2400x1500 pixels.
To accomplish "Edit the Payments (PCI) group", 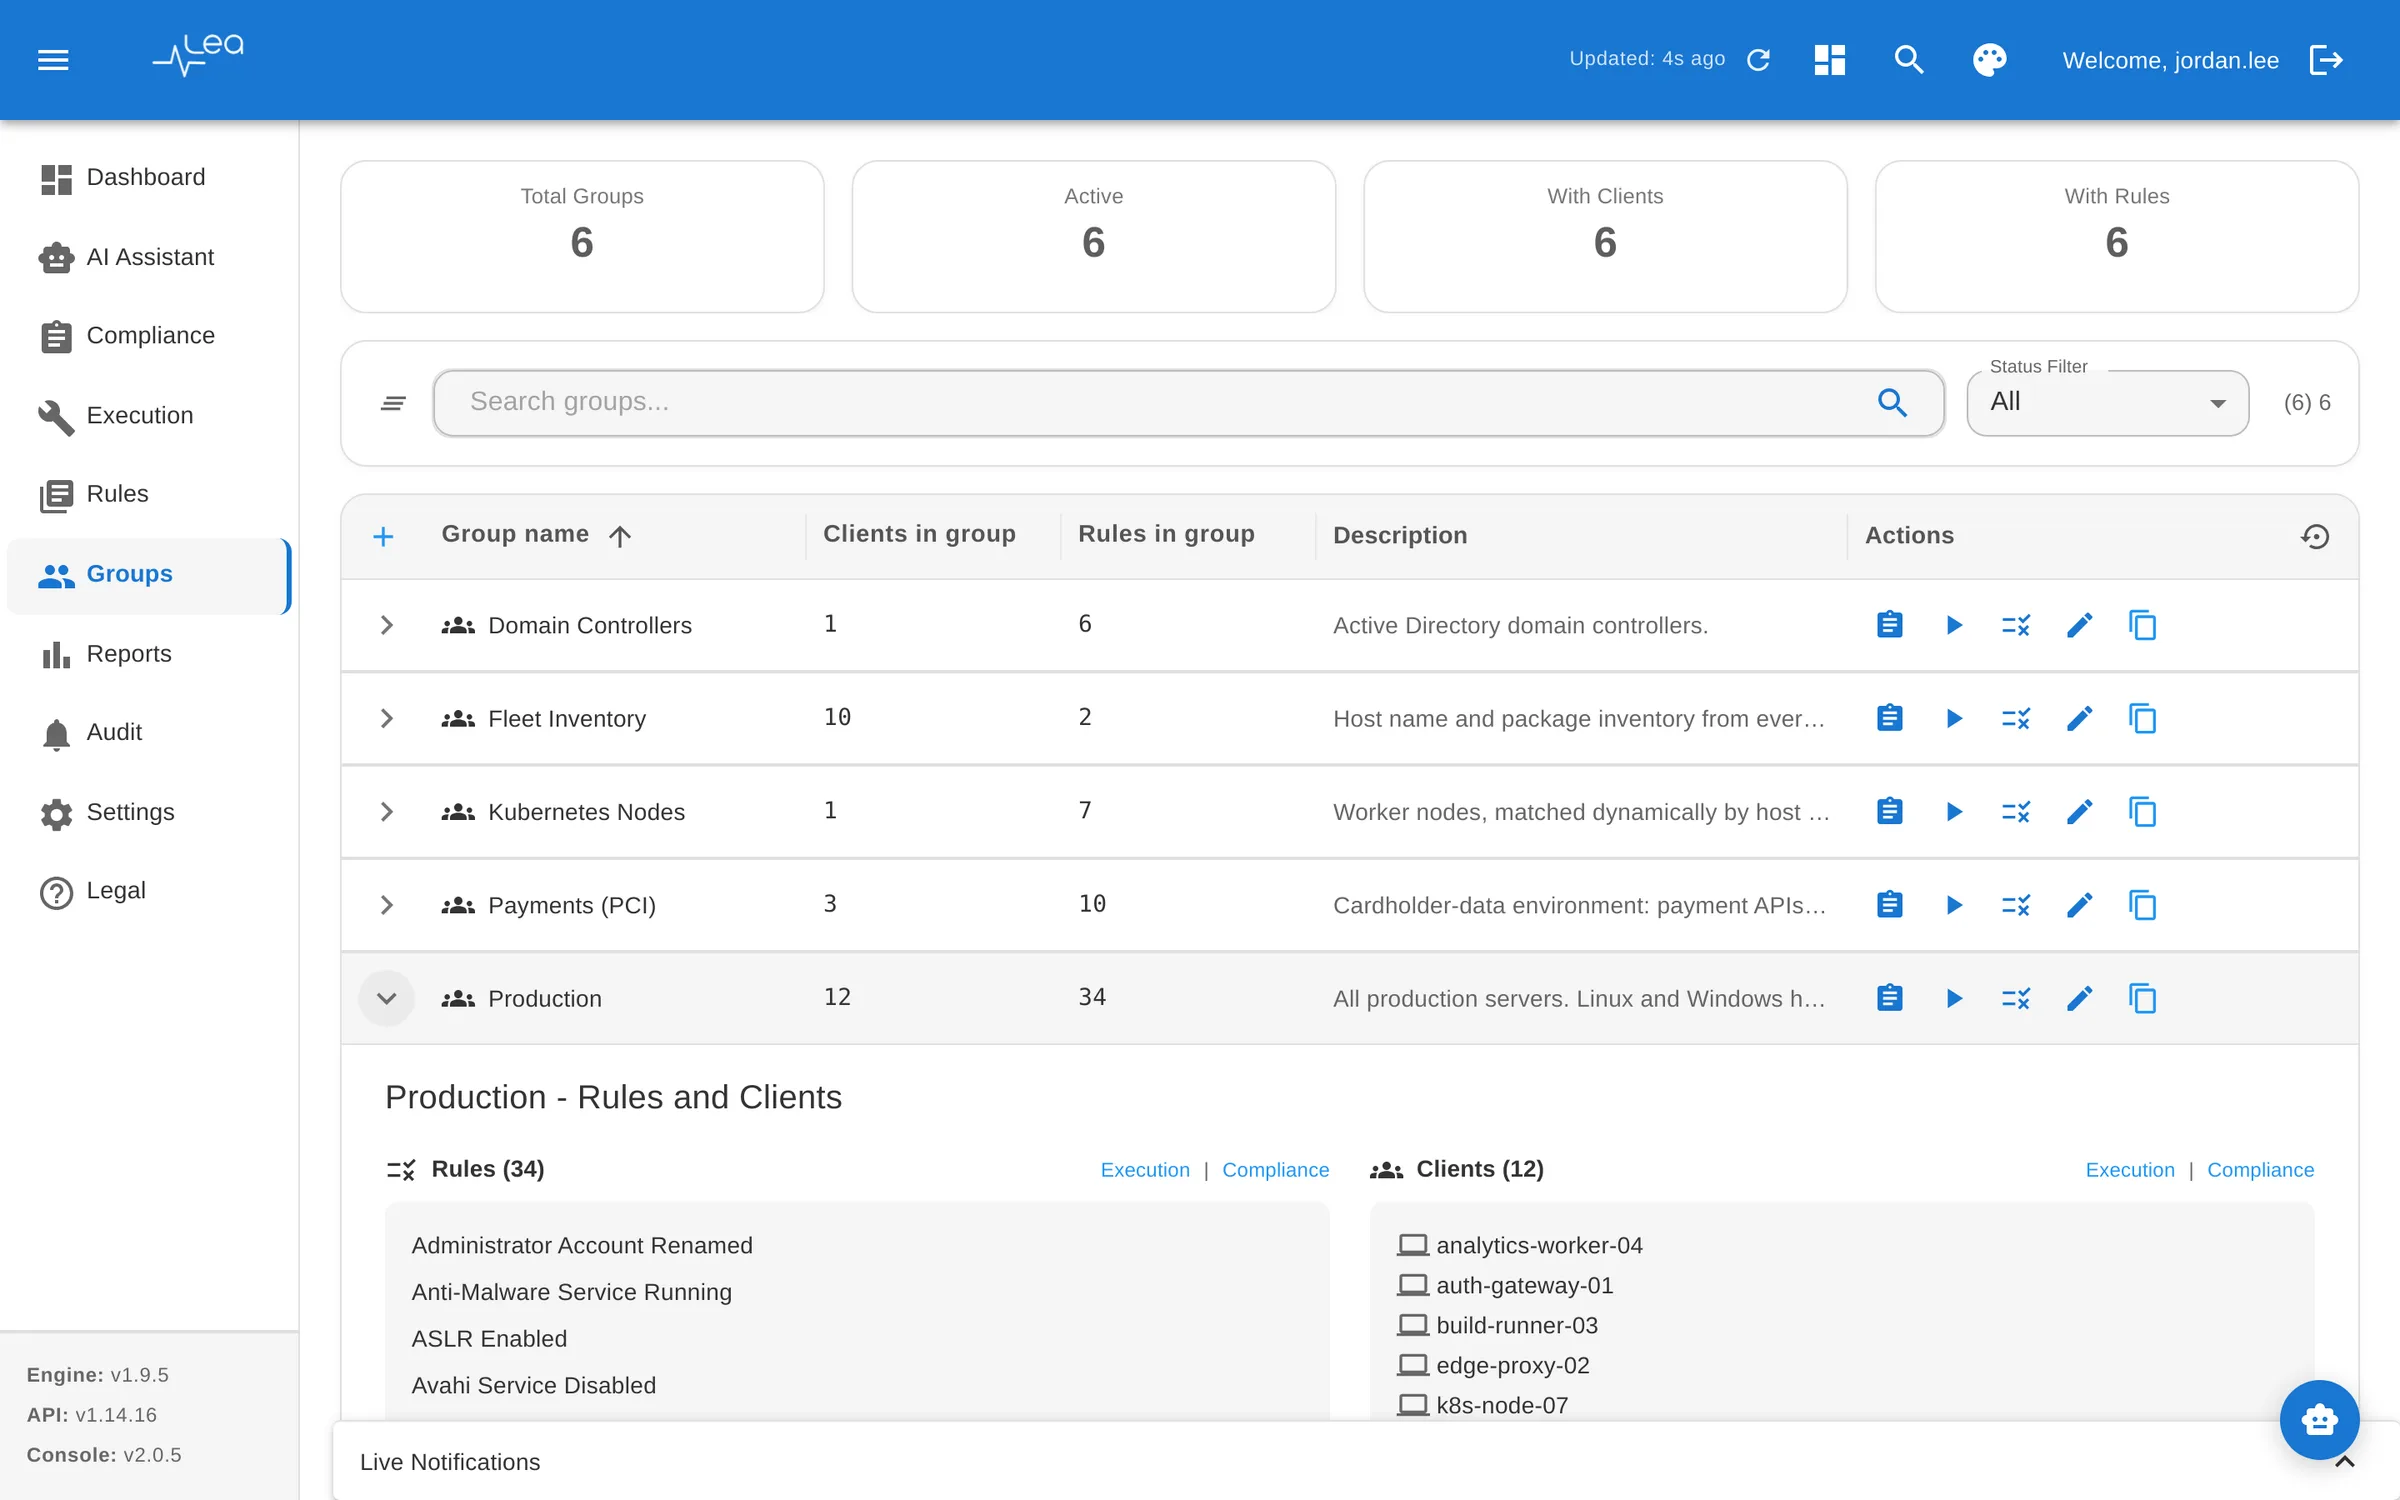I will click(2079, 905).
